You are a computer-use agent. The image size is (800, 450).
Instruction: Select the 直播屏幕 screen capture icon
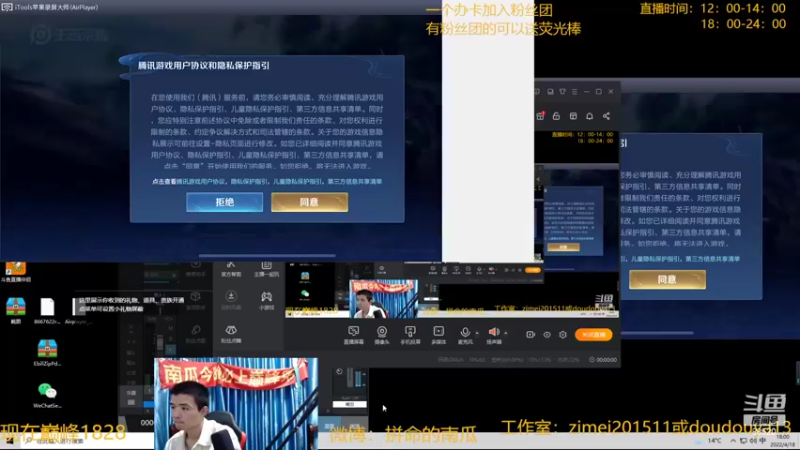pyautogui.click(x=354, y=335)
